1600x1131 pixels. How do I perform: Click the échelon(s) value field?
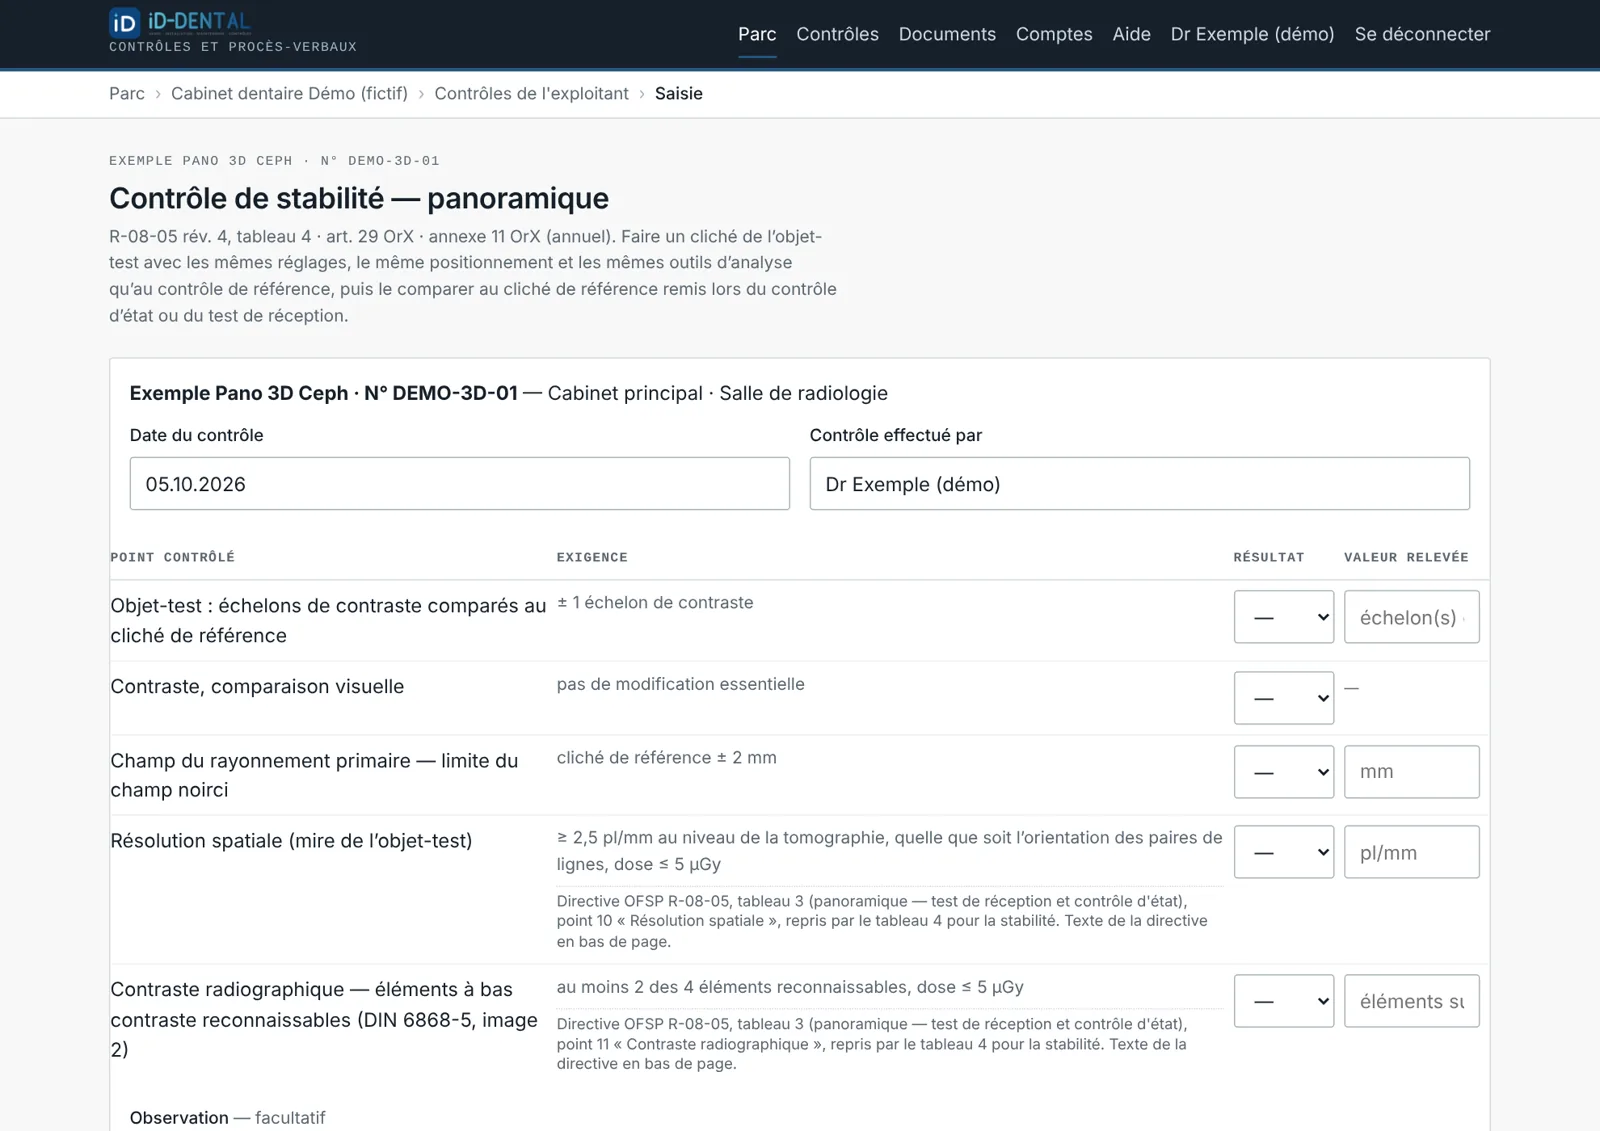tap(1411, 617)
